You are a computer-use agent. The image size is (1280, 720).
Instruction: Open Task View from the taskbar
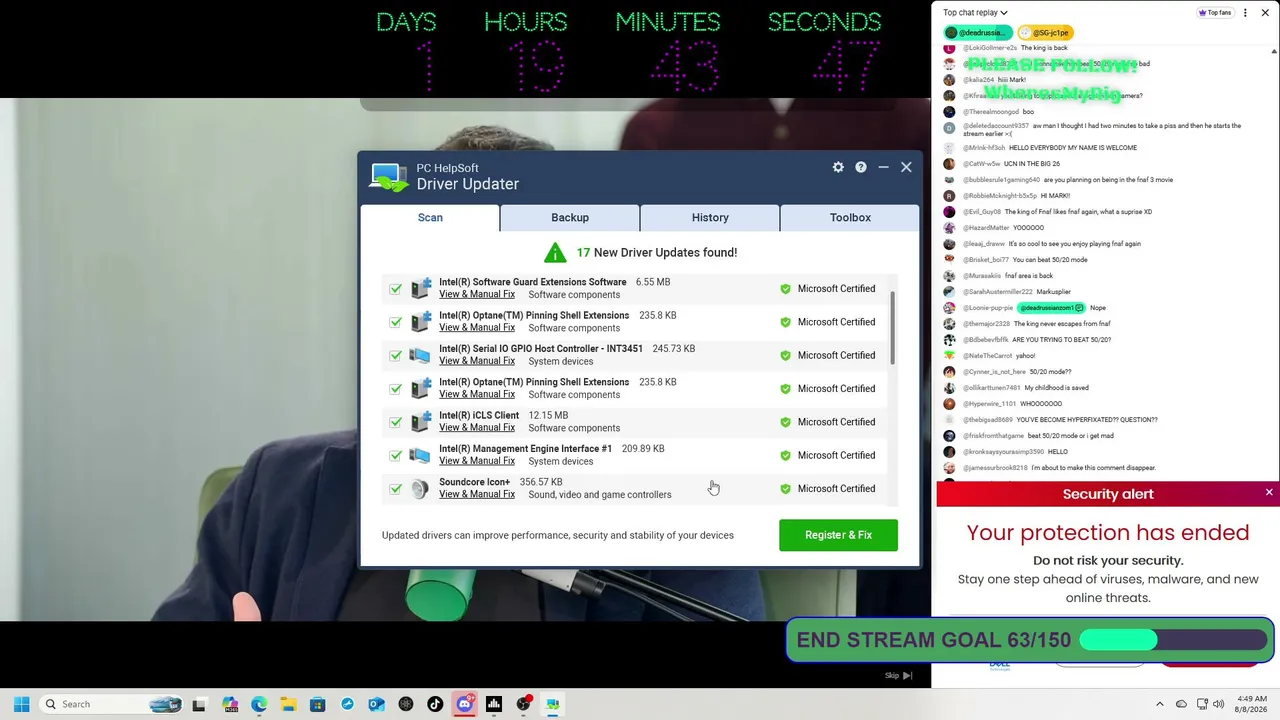tap(199, 704)
